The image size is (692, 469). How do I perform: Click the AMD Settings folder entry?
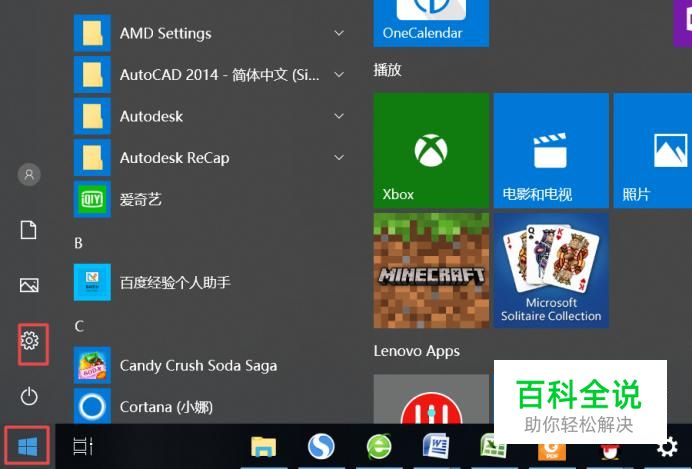pyautogui.click(x=210, y=33)
